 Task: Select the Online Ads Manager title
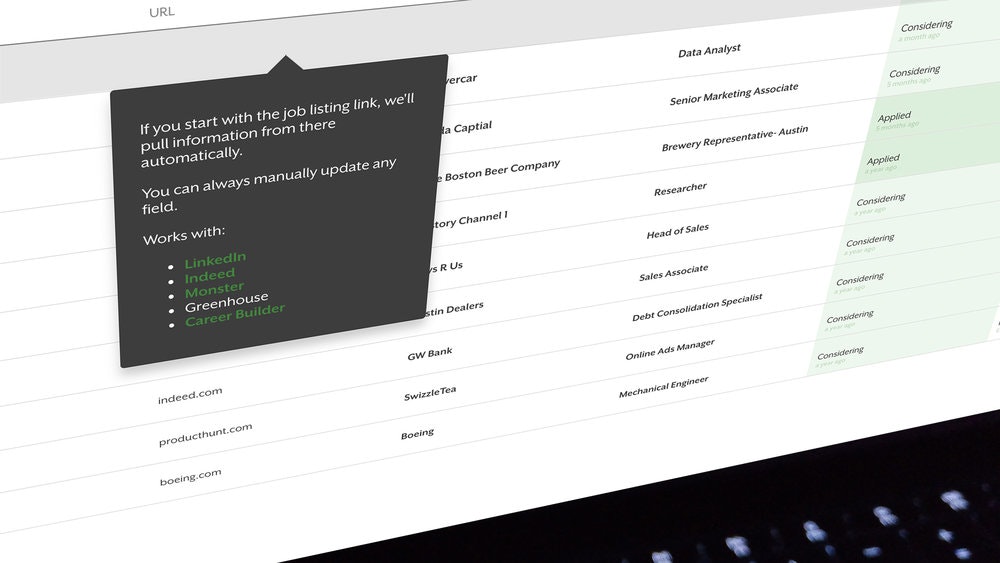(x=670, y=349)
